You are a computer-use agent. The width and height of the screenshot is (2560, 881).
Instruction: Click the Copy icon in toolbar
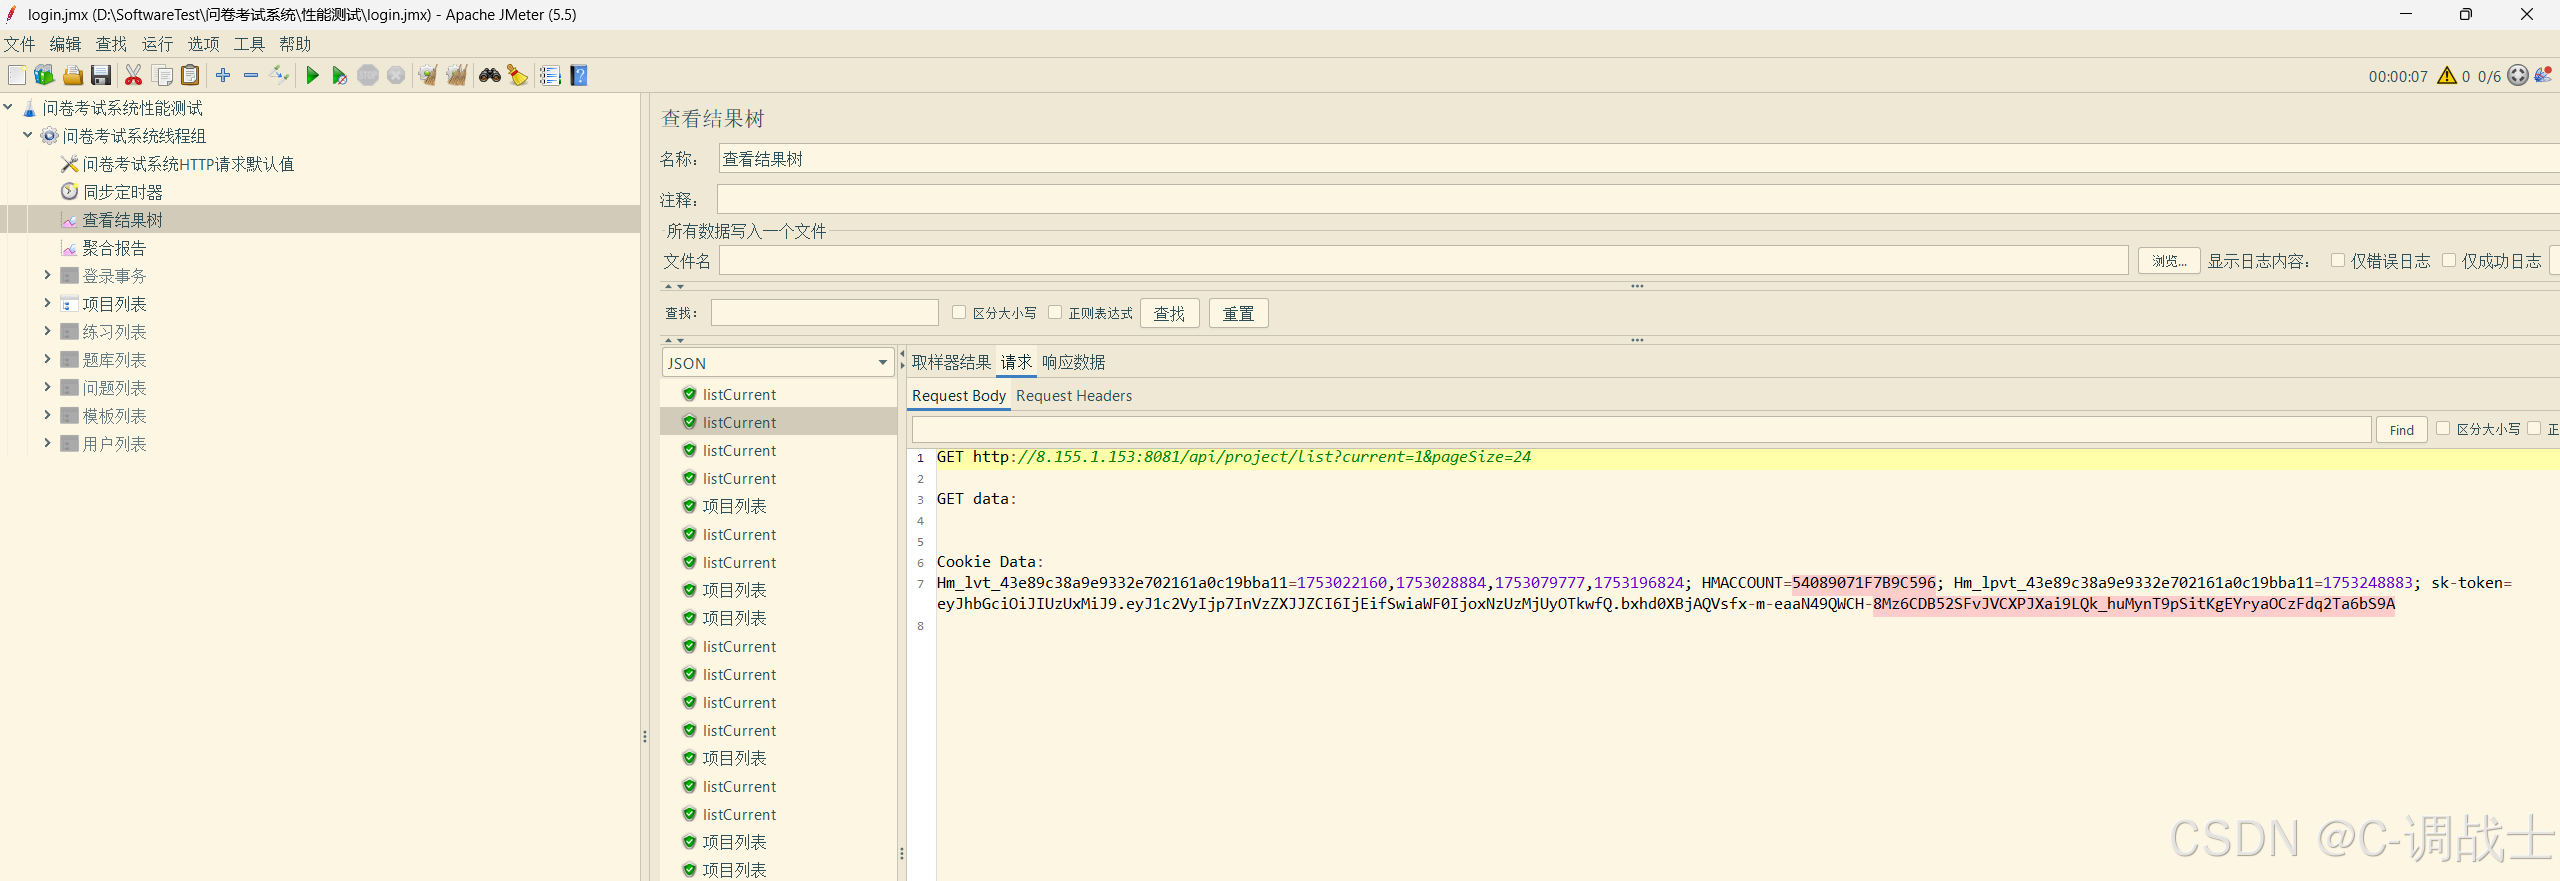(162, 76)
